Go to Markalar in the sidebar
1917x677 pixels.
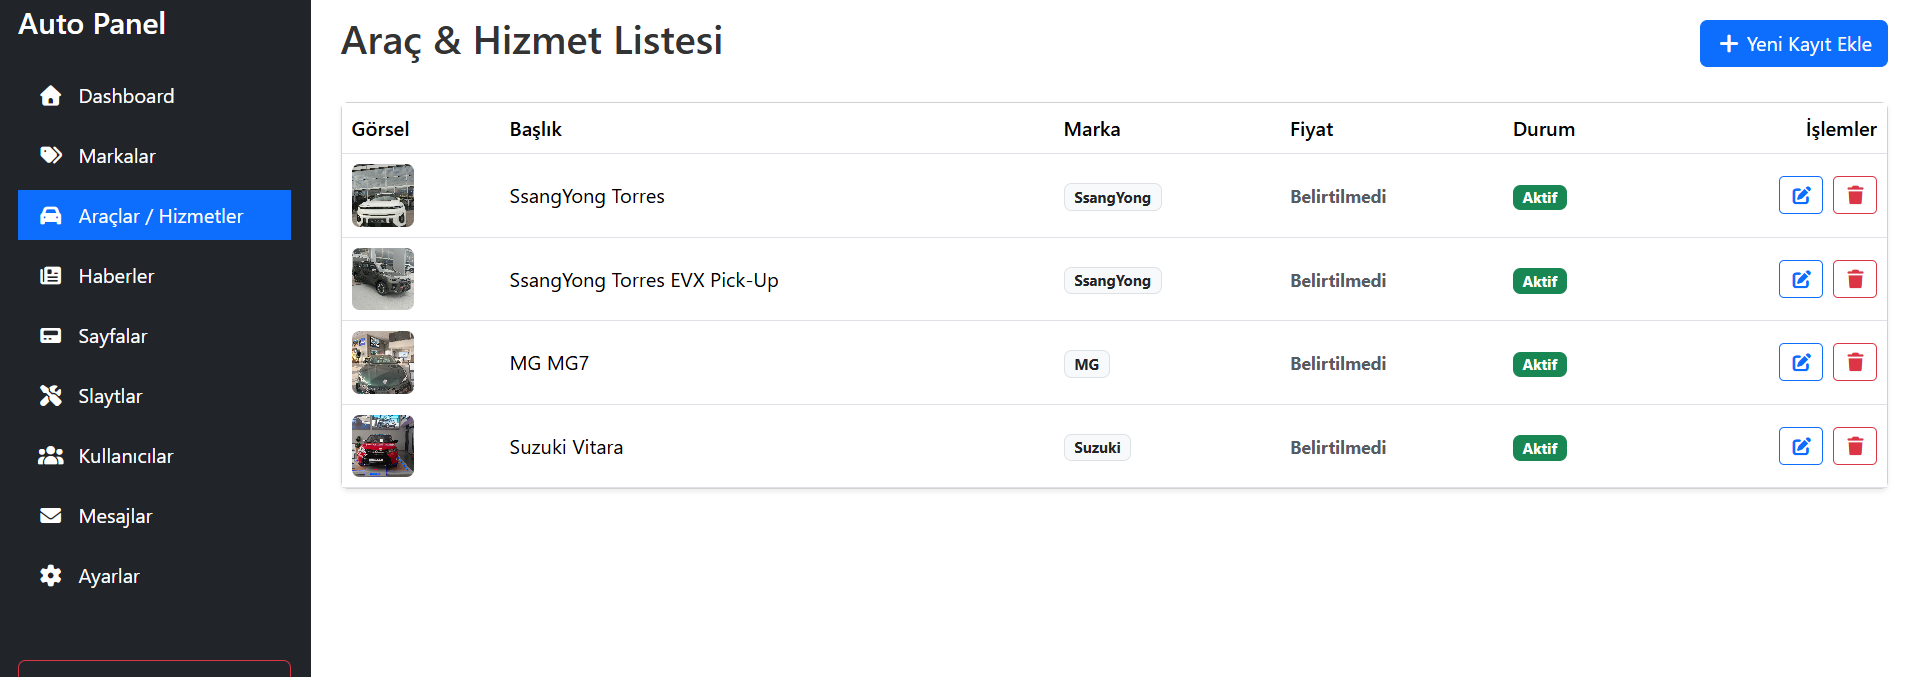117,156
